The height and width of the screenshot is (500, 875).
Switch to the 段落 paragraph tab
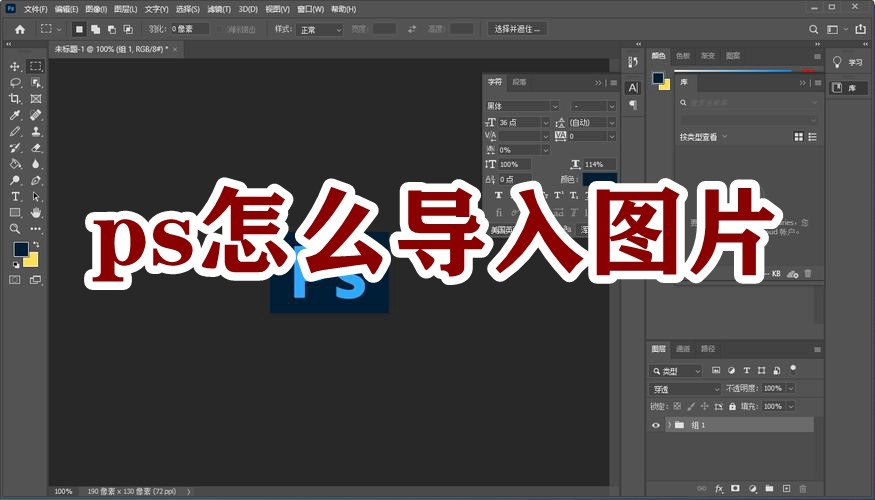(x=520, y=82)
